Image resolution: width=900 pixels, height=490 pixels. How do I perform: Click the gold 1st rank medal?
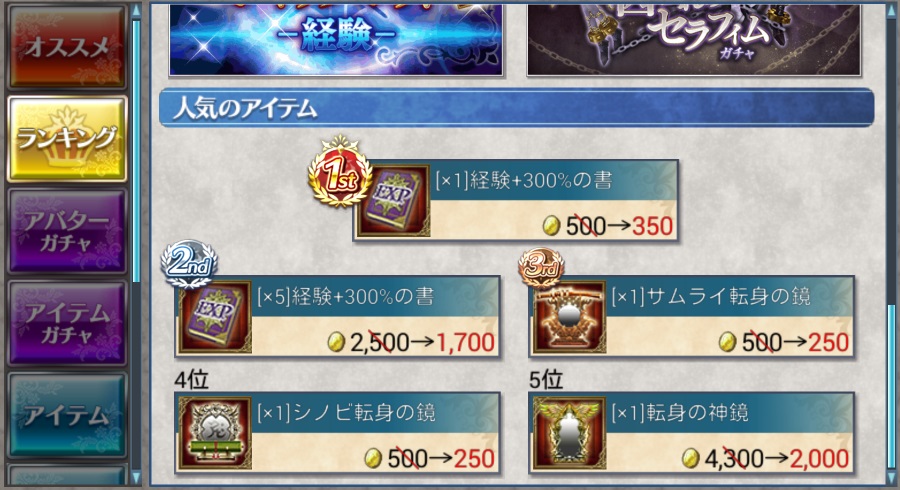pos(340,172)
